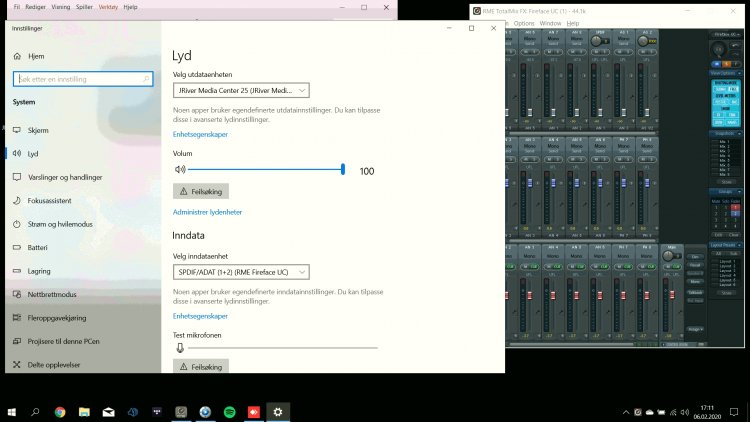Viewport: 750px width, 422px height.
Task: Open Enhetsegenskaper link under output device
Action: pos(200,134)
